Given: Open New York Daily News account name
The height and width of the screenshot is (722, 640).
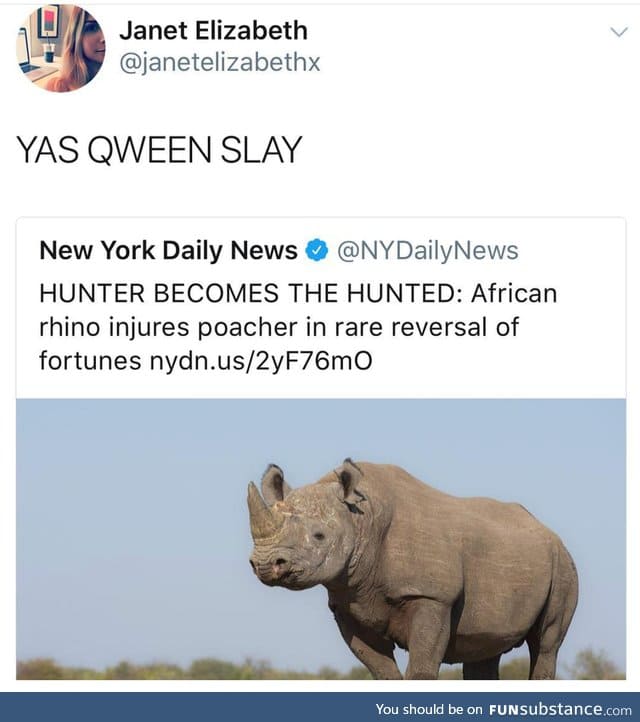Looking at the screenshot, I should coord(169,250).
